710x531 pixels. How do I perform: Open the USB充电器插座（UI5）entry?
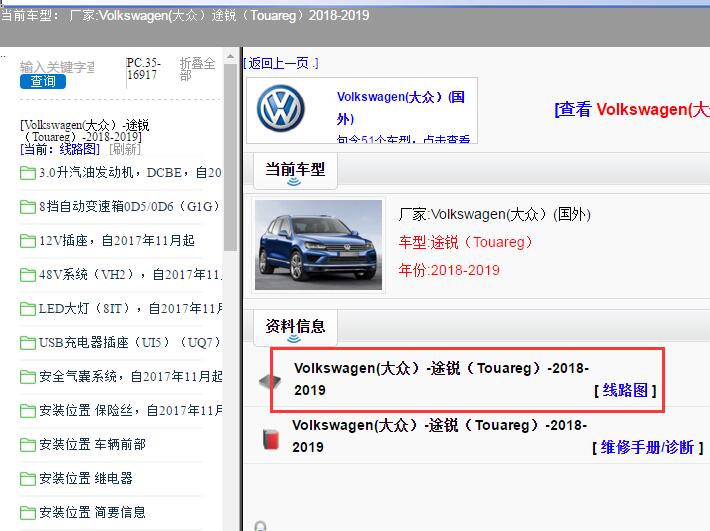tap(130, 342)
